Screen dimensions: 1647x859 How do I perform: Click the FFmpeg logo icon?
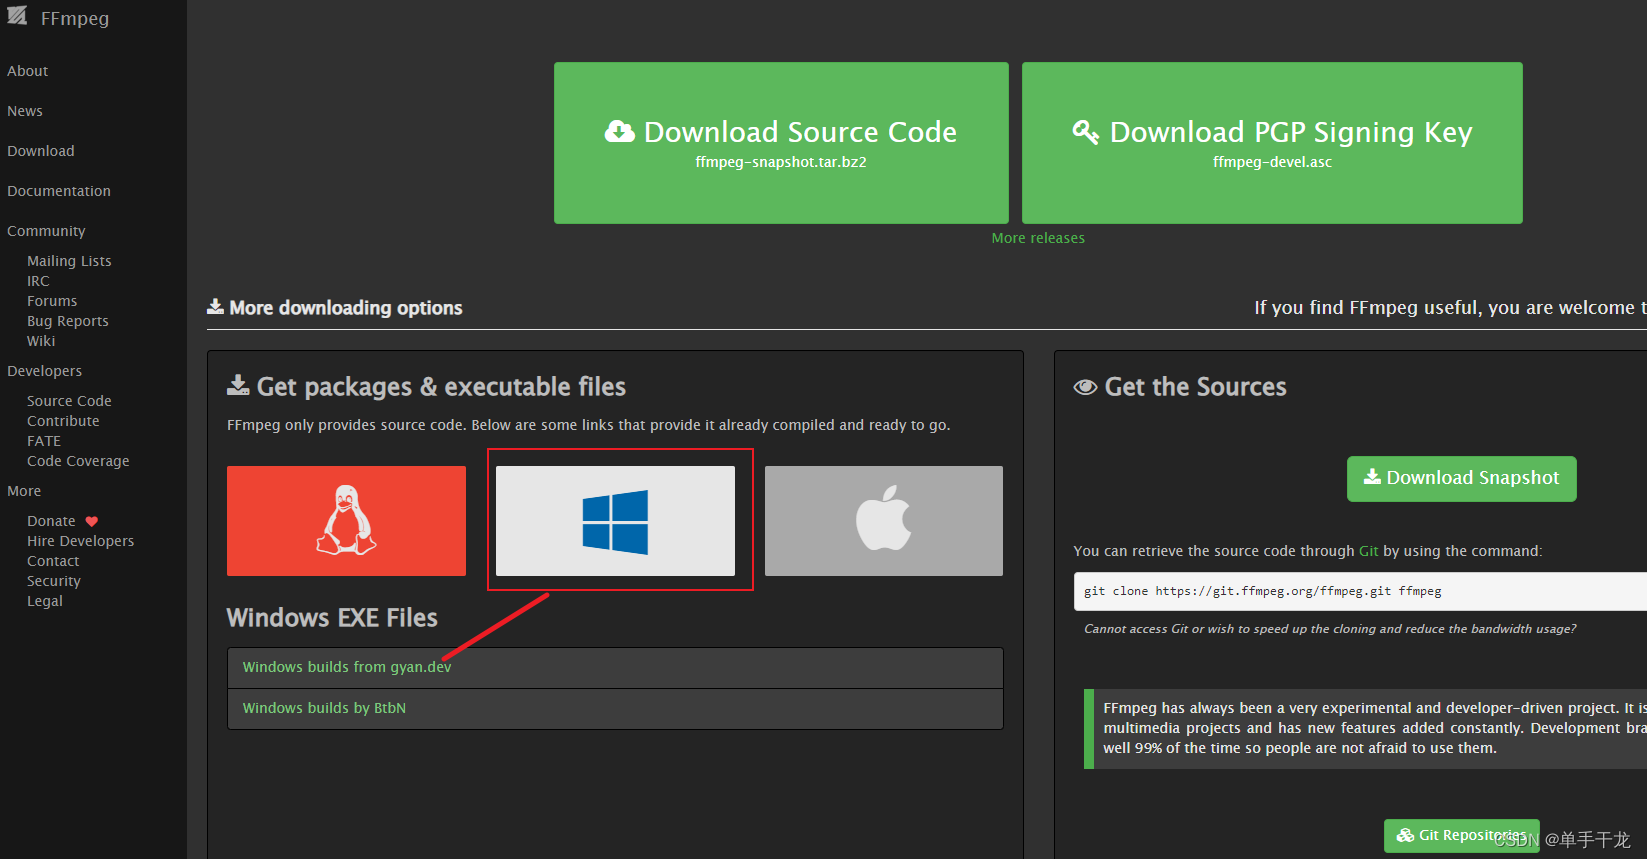[17, 15]
